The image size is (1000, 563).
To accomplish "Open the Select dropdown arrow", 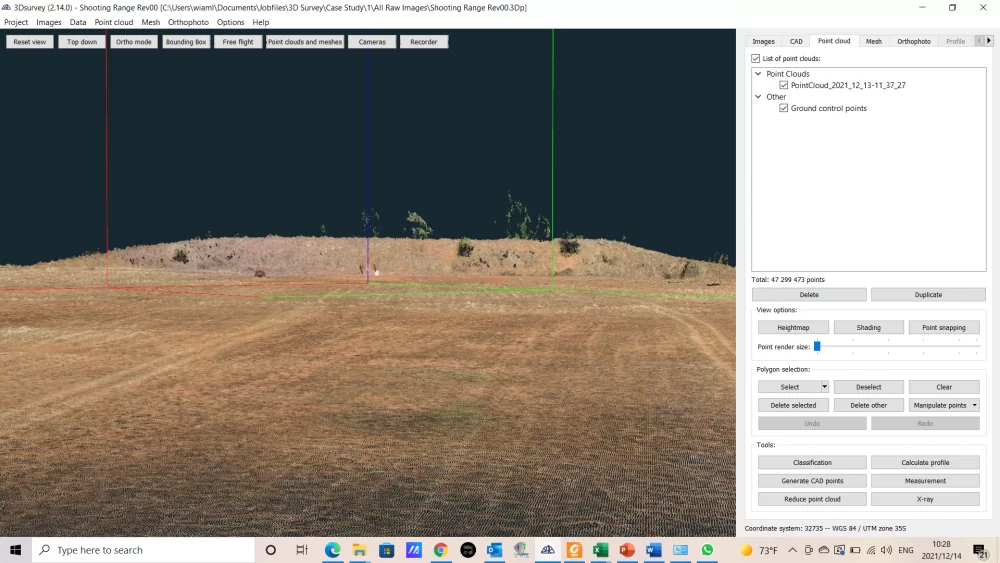I will tap(825, 387).
